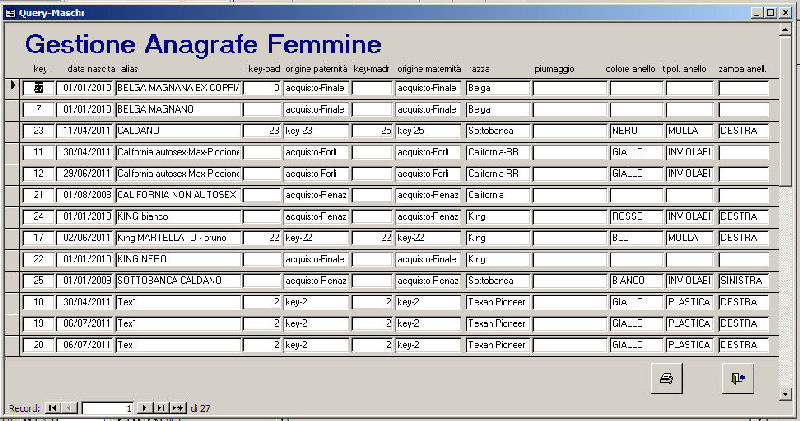The width and height of the screenshot is (800, 421).
Task: Select the alias field containing CALDANO
Action: [x=177, y=131]
